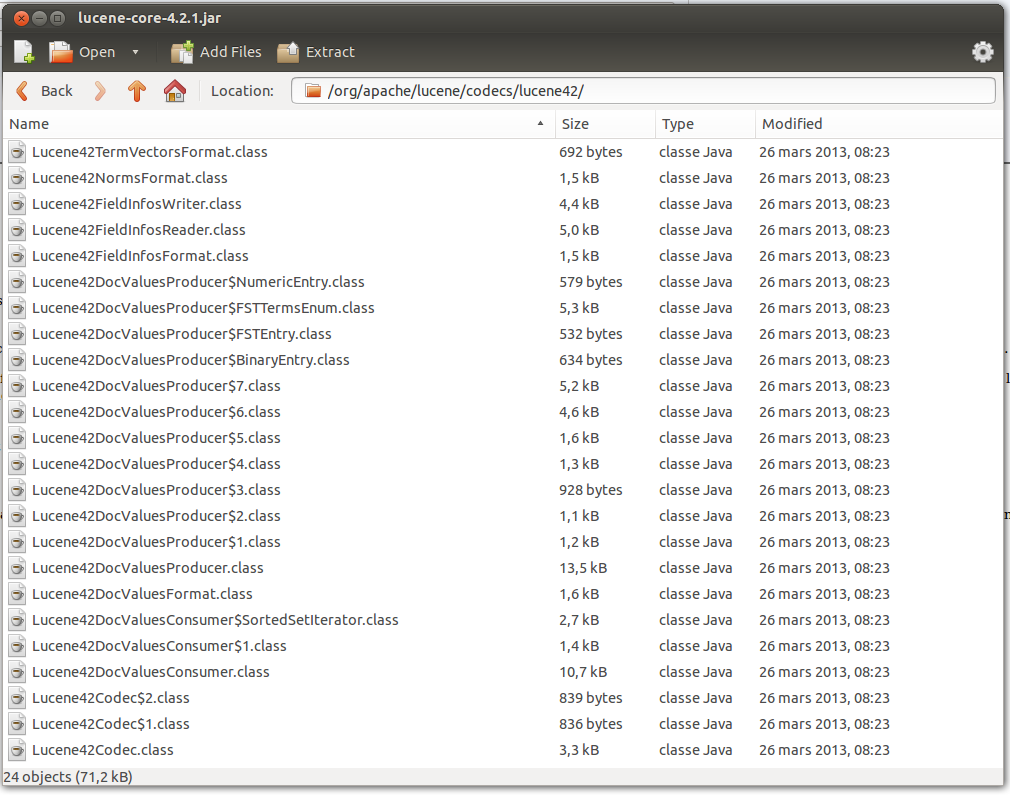
Task: Select Lucene42Codec$1.class file
Action: [x=502, y=724]
